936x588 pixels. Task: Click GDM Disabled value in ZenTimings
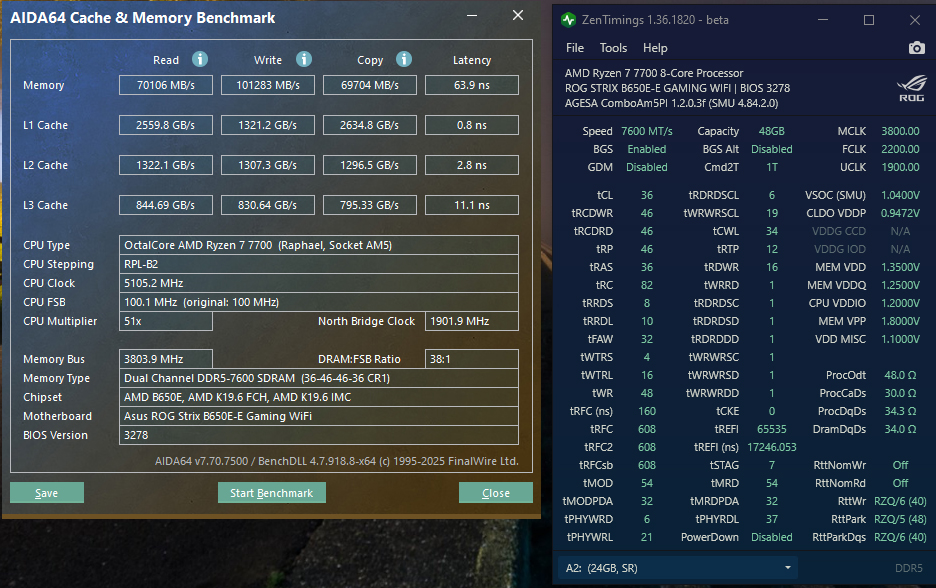tap(646, 167)
